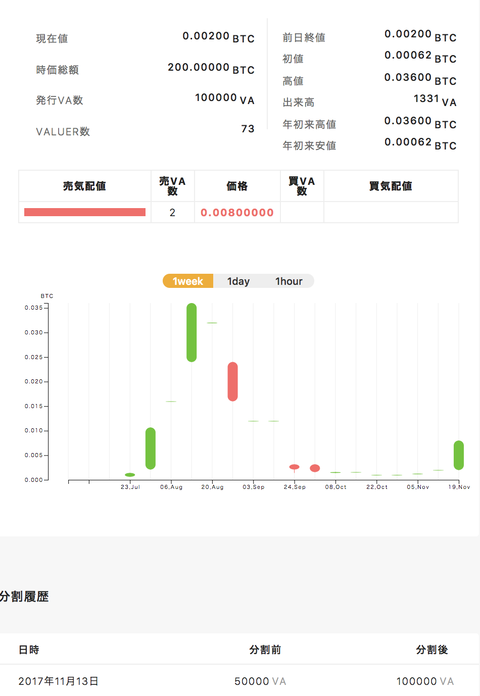
Task: Click the small green candle at 23.Jul
Action: pos(130,475)
